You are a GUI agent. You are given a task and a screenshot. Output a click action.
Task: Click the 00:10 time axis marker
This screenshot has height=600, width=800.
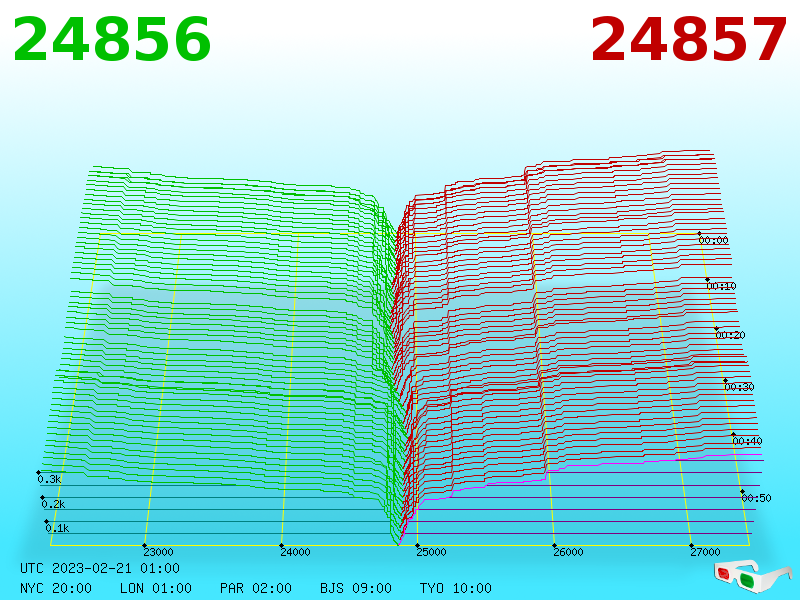coord(721,286)
